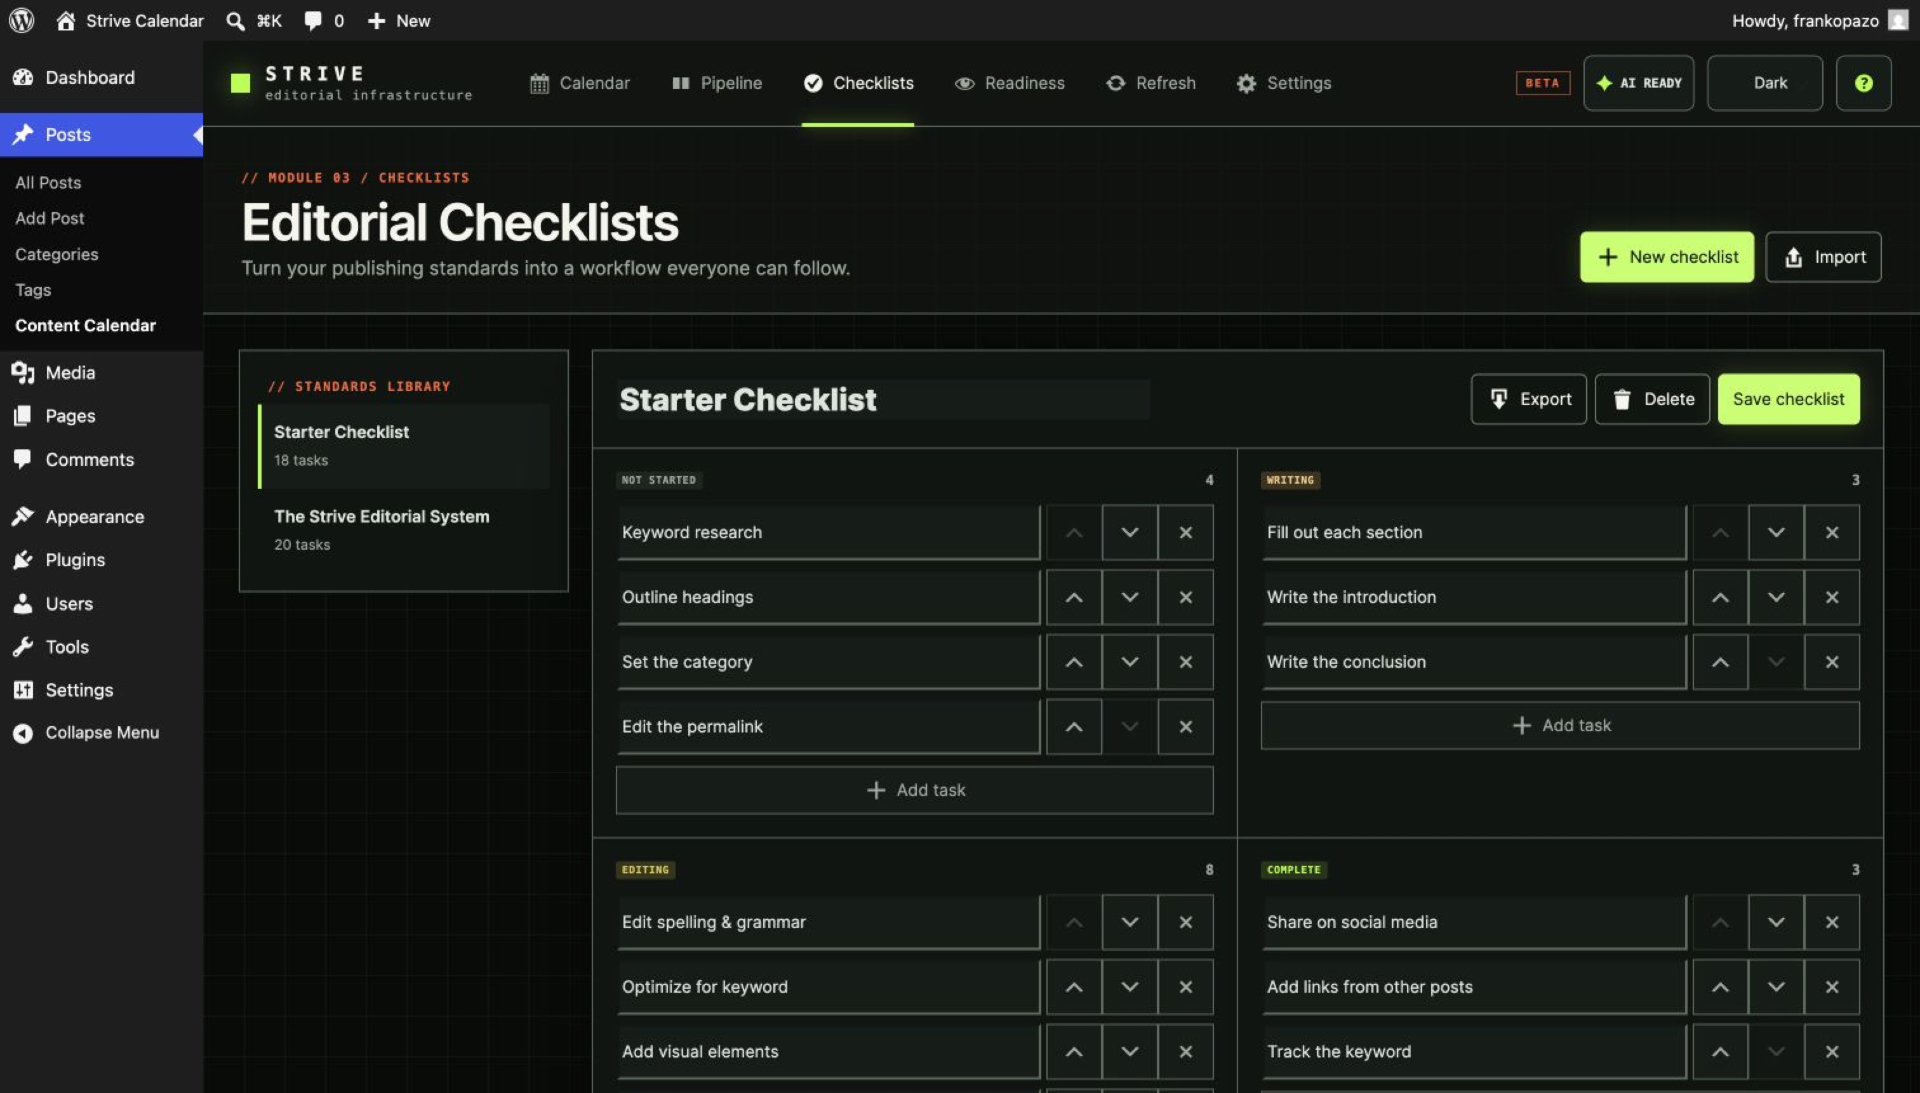Remove the Keyword research task
This screenshot has width=1920, height=1093.
1186,532
